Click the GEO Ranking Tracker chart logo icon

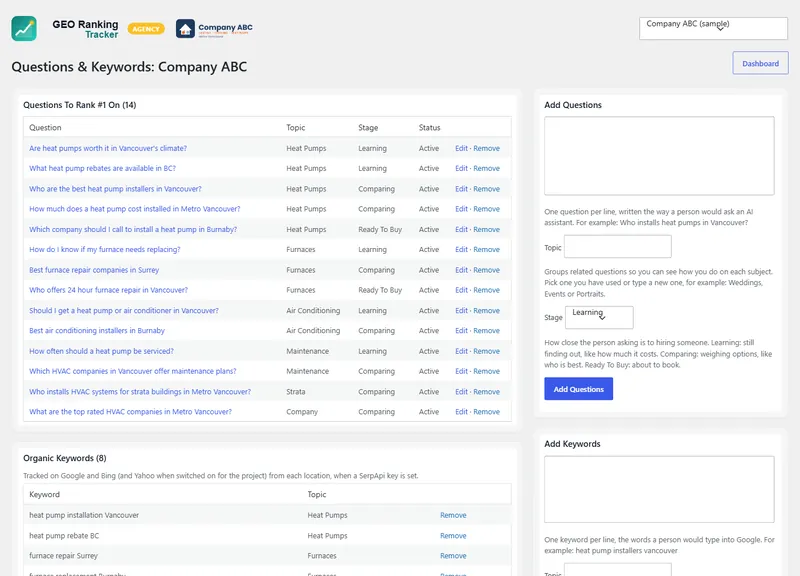point(24,29)
